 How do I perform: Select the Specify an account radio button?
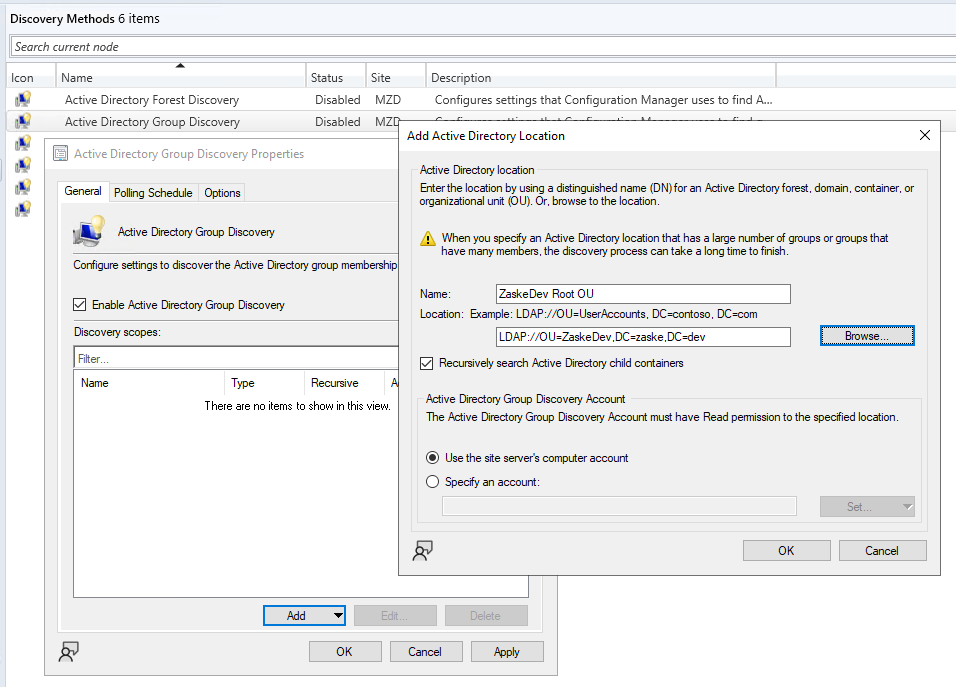431,480
